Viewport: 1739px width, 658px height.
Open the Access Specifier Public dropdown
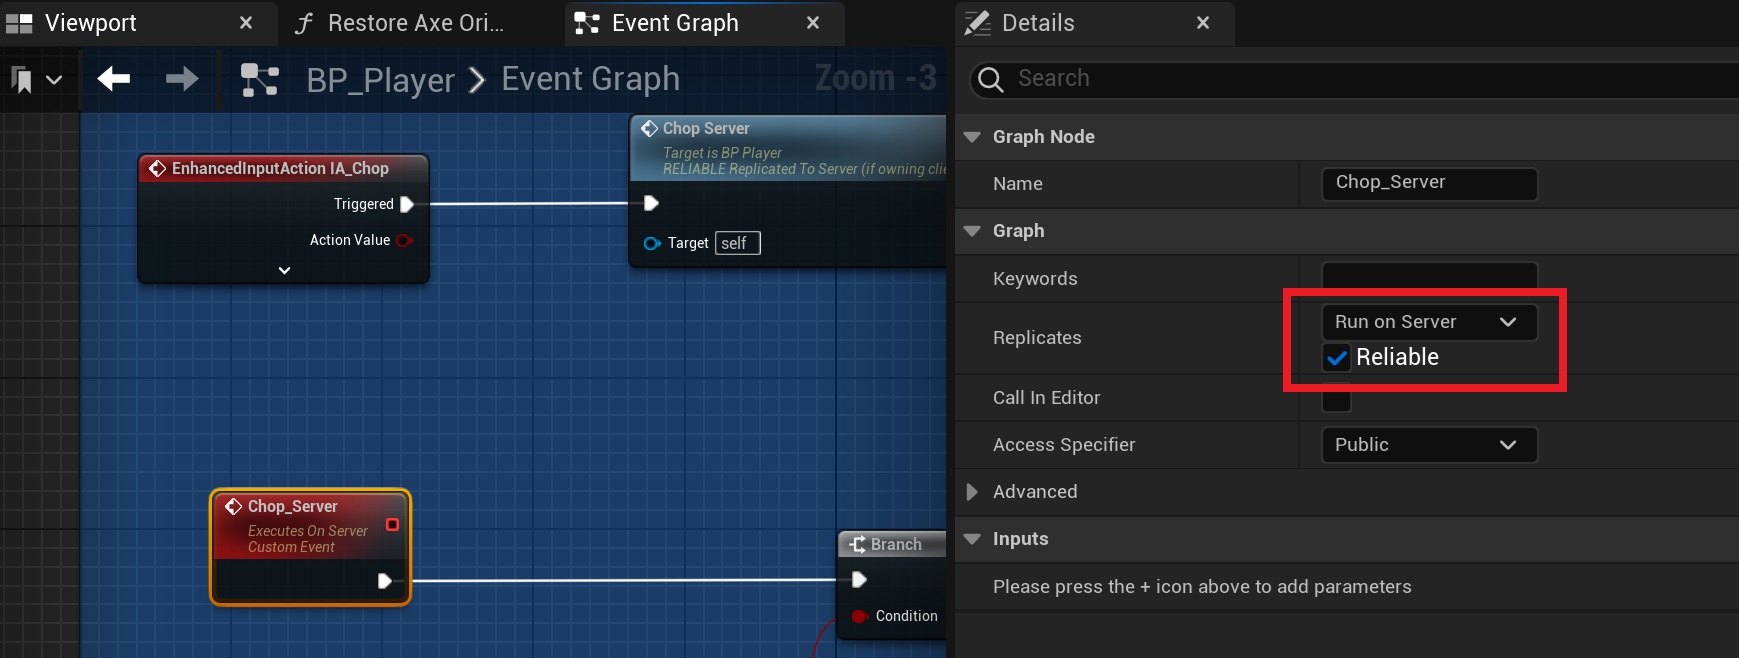coord(1428,445)
